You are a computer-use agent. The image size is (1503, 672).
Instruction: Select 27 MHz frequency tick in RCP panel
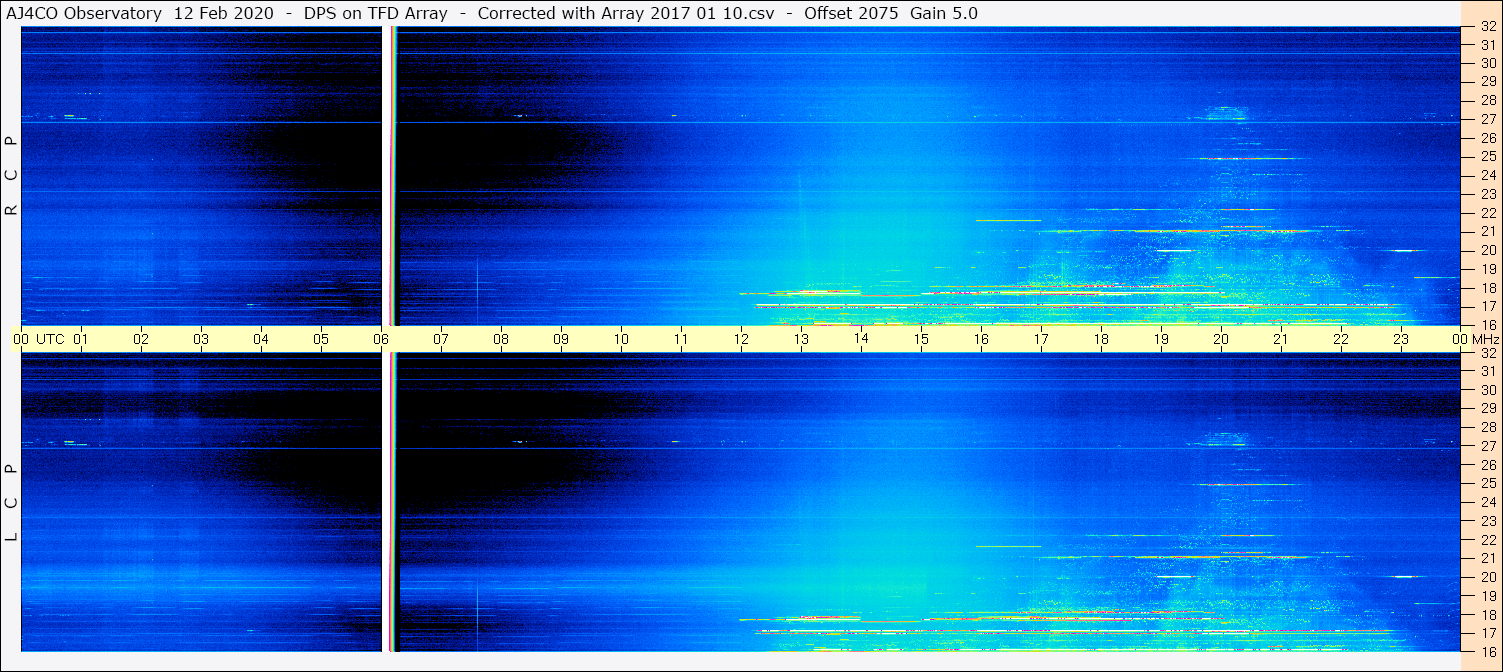(1487, 119)
